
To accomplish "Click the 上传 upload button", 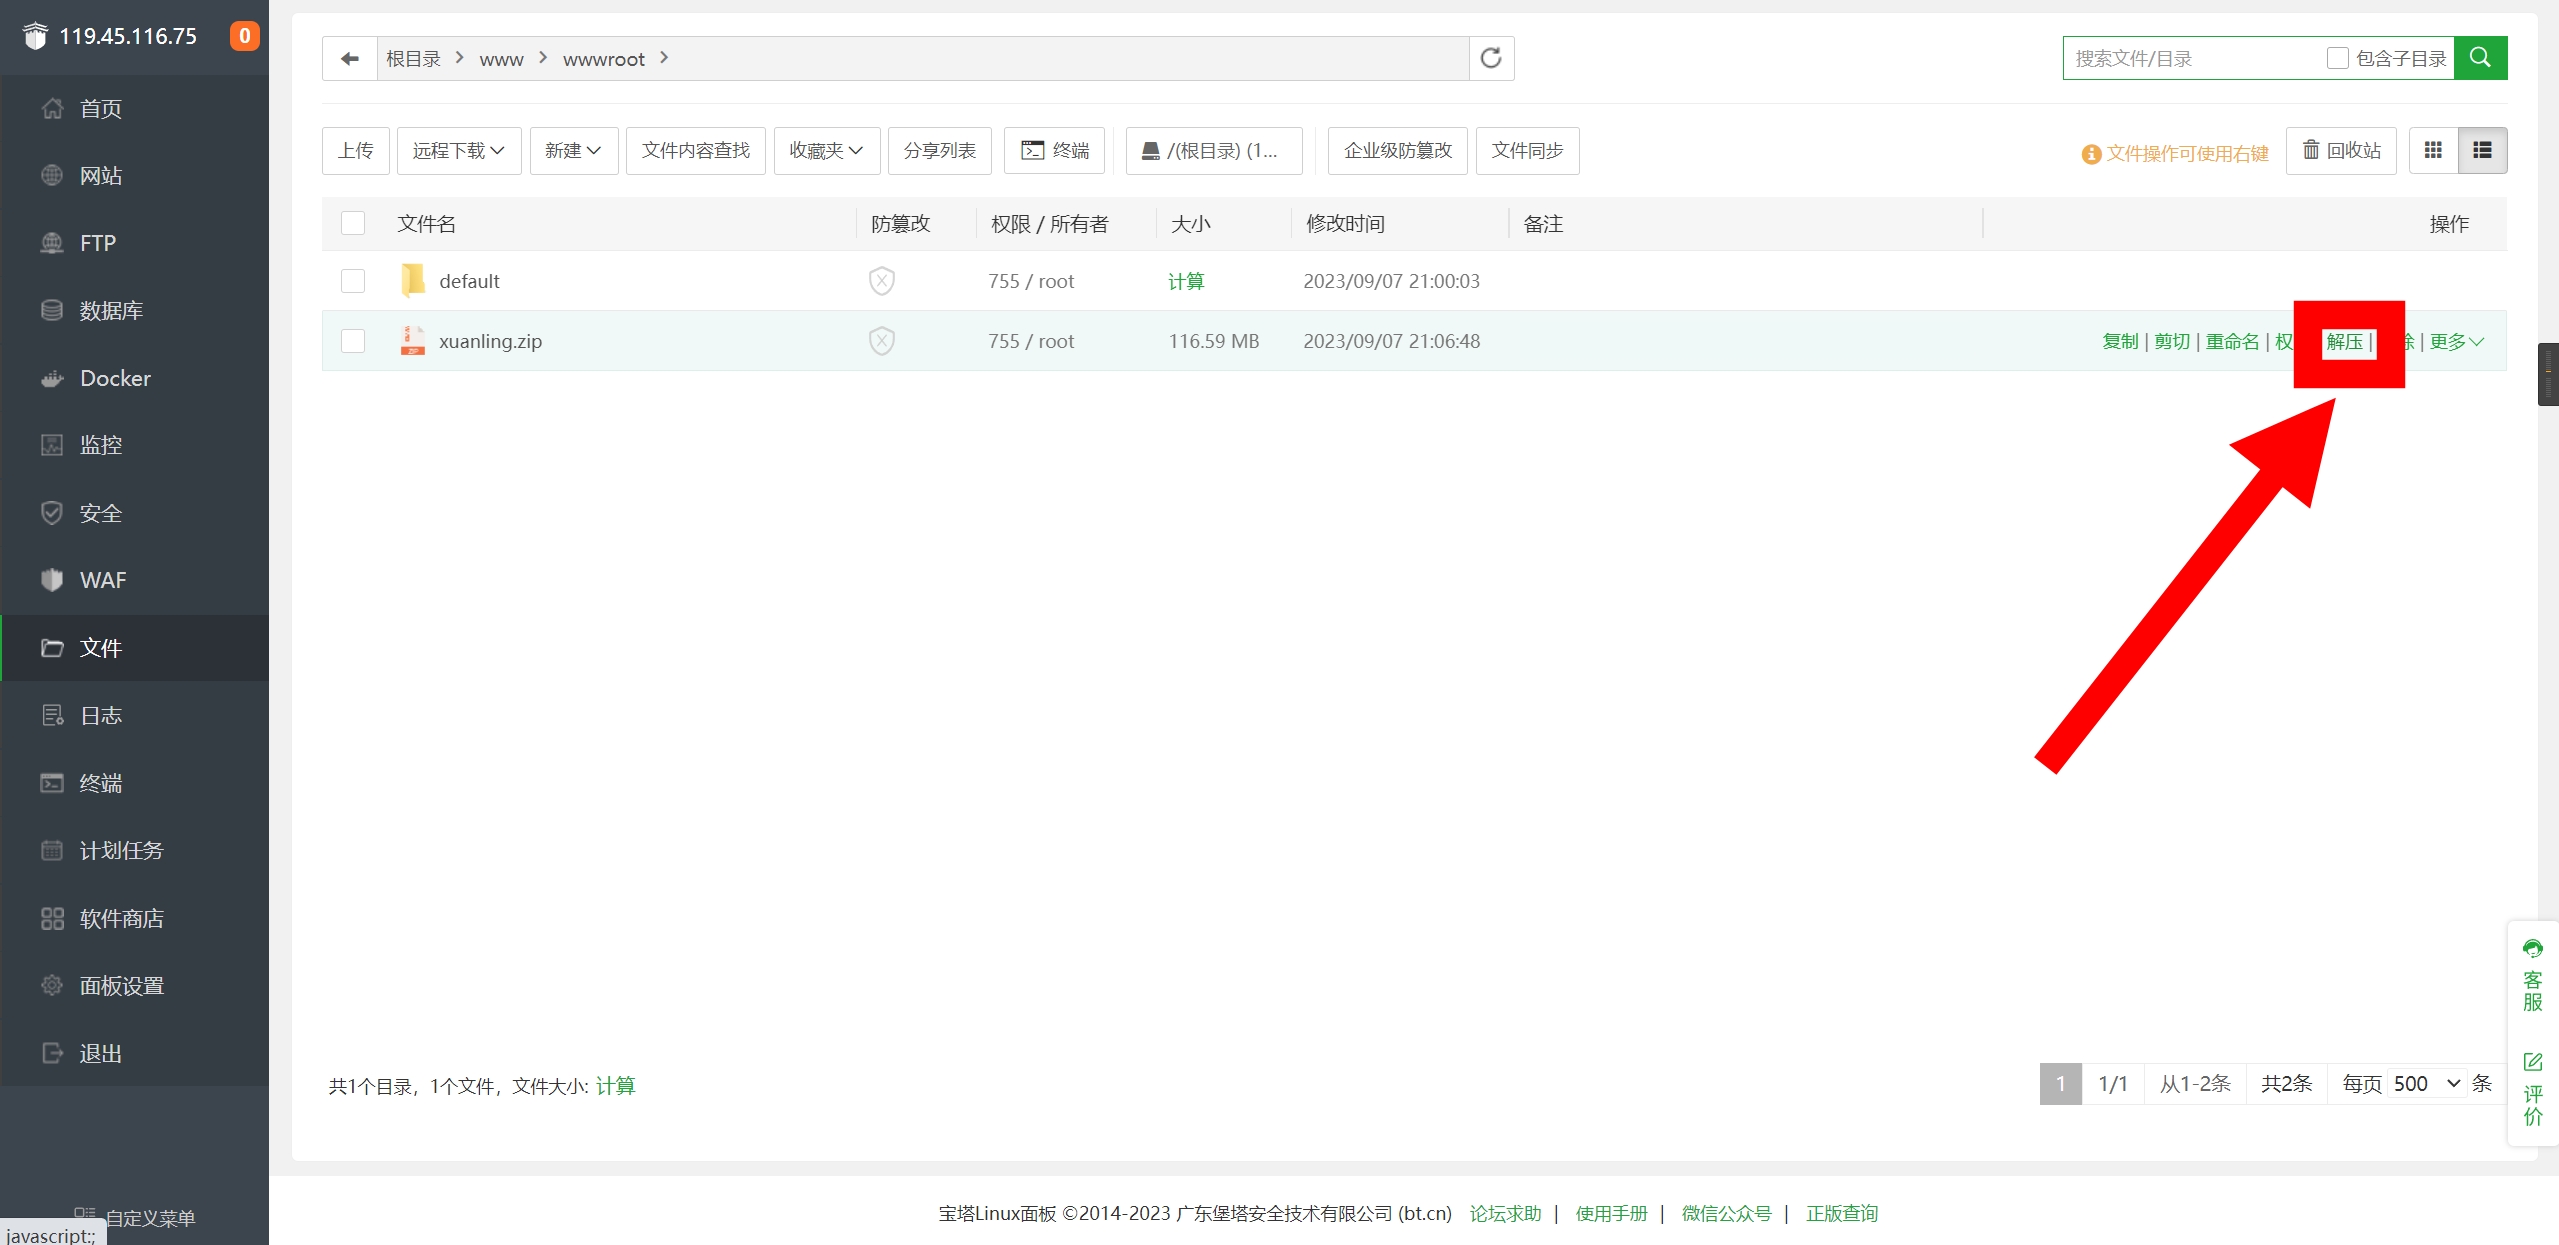I will click(x=355, y=151).
